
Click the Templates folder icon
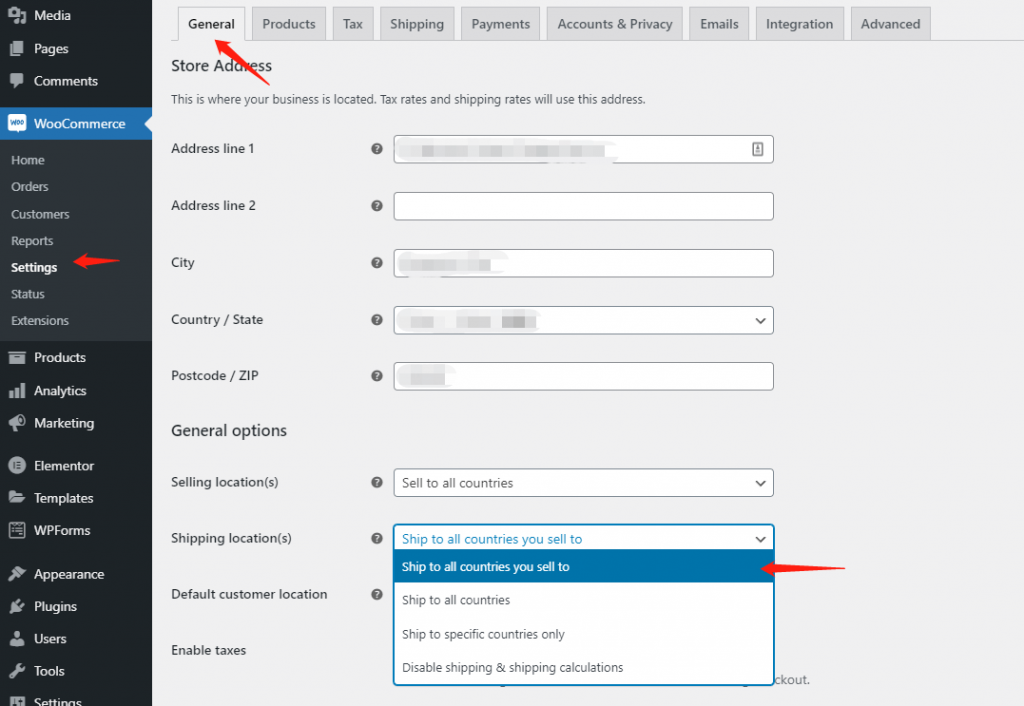[x=17, y=498]
